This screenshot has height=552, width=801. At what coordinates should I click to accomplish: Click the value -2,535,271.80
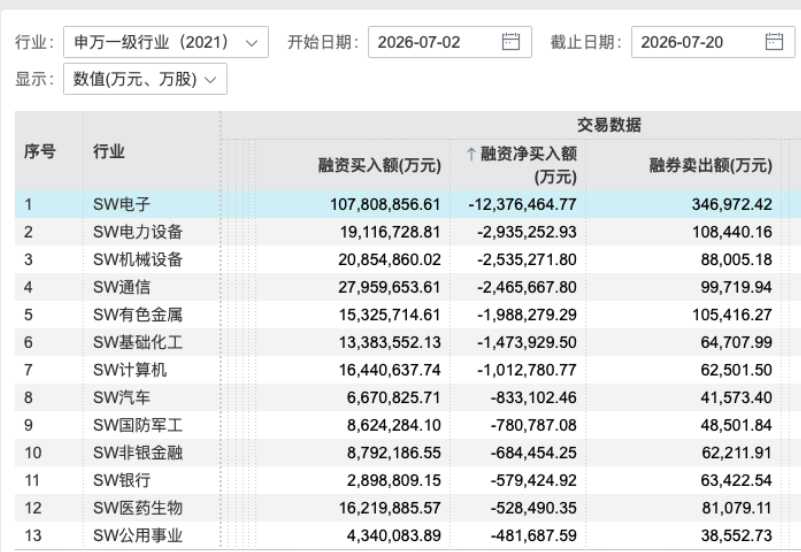coord(527,259)
